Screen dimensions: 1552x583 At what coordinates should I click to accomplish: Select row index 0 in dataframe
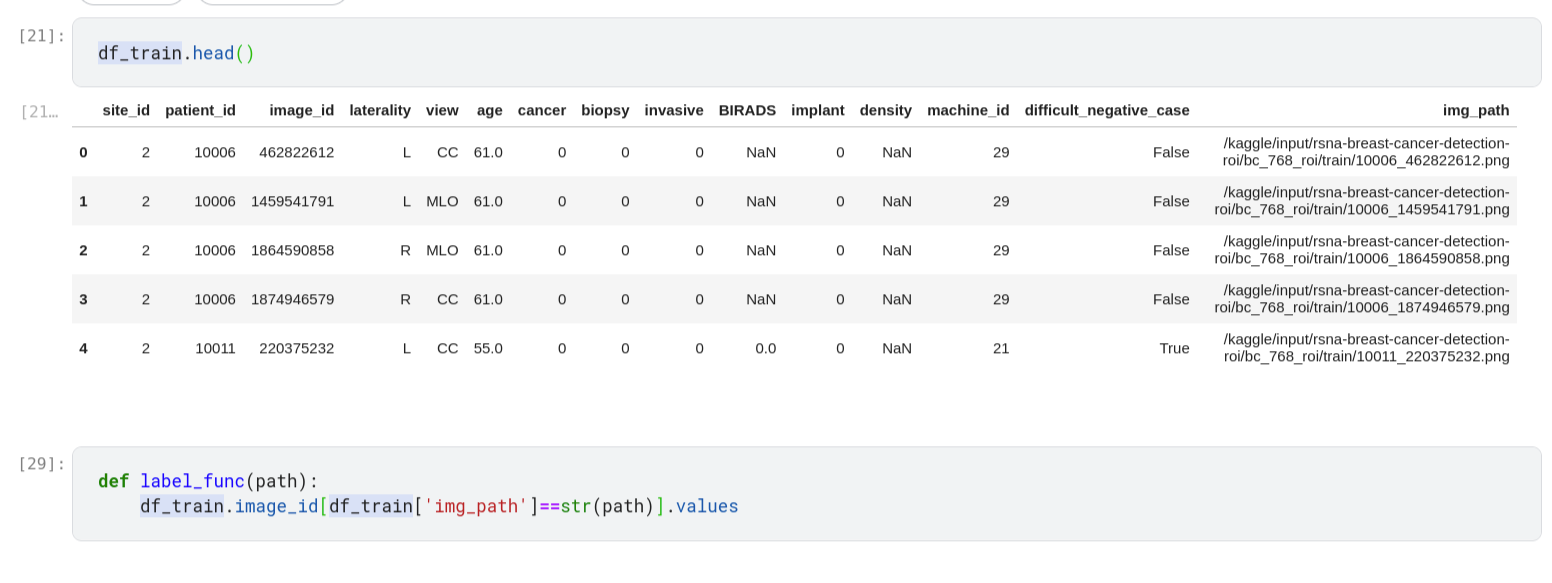pos(83,152)
